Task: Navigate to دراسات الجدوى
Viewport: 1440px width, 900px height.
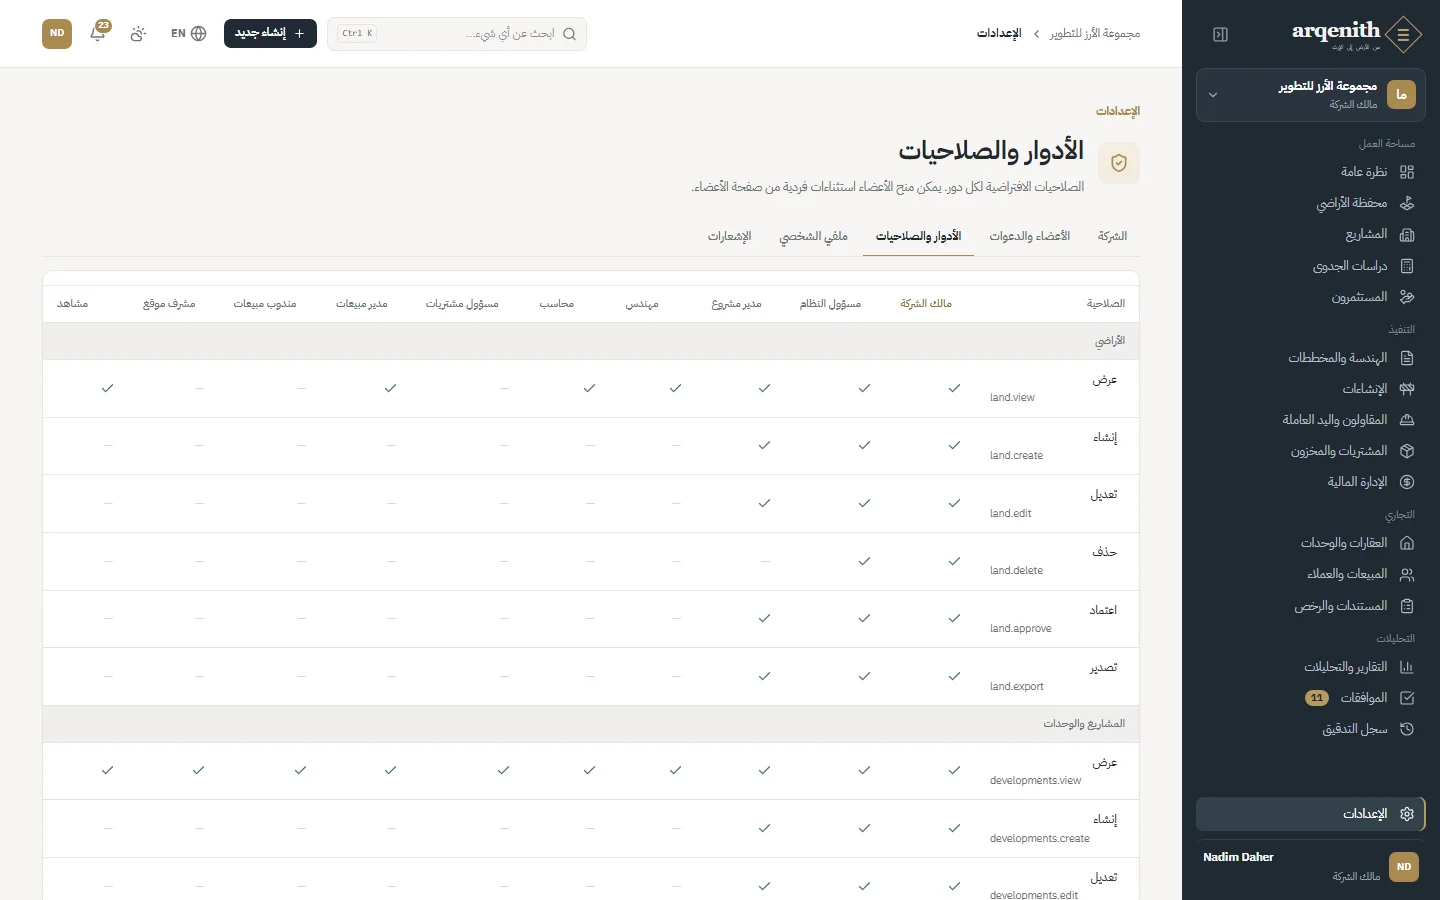Action: (1310, 266)
